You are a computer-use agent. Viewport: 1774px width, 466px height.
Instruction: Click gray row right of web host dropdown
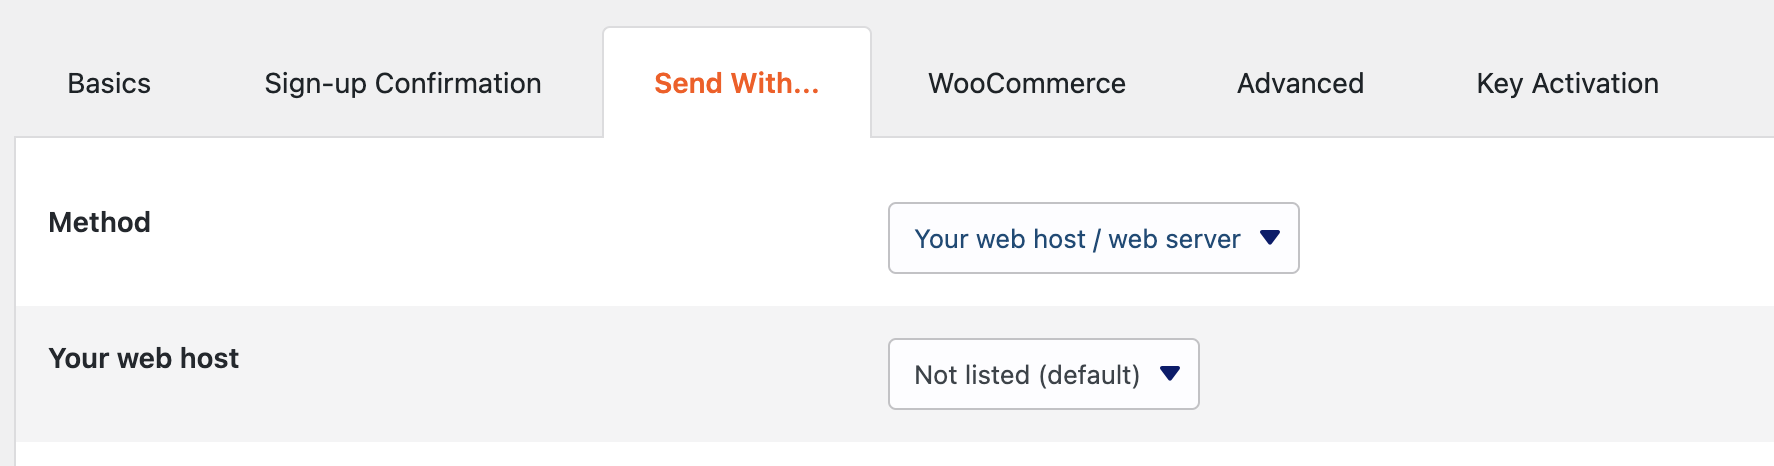[x=1480, y=374]
